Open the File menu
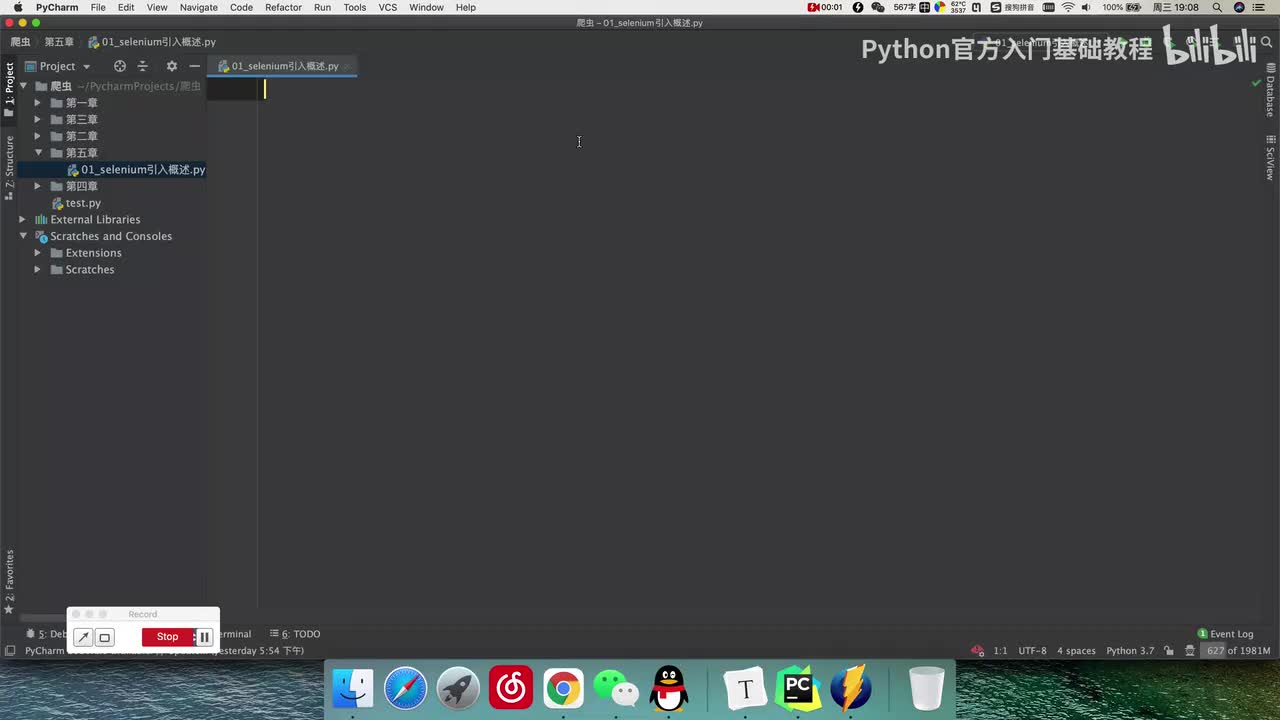 pos(98,7)
